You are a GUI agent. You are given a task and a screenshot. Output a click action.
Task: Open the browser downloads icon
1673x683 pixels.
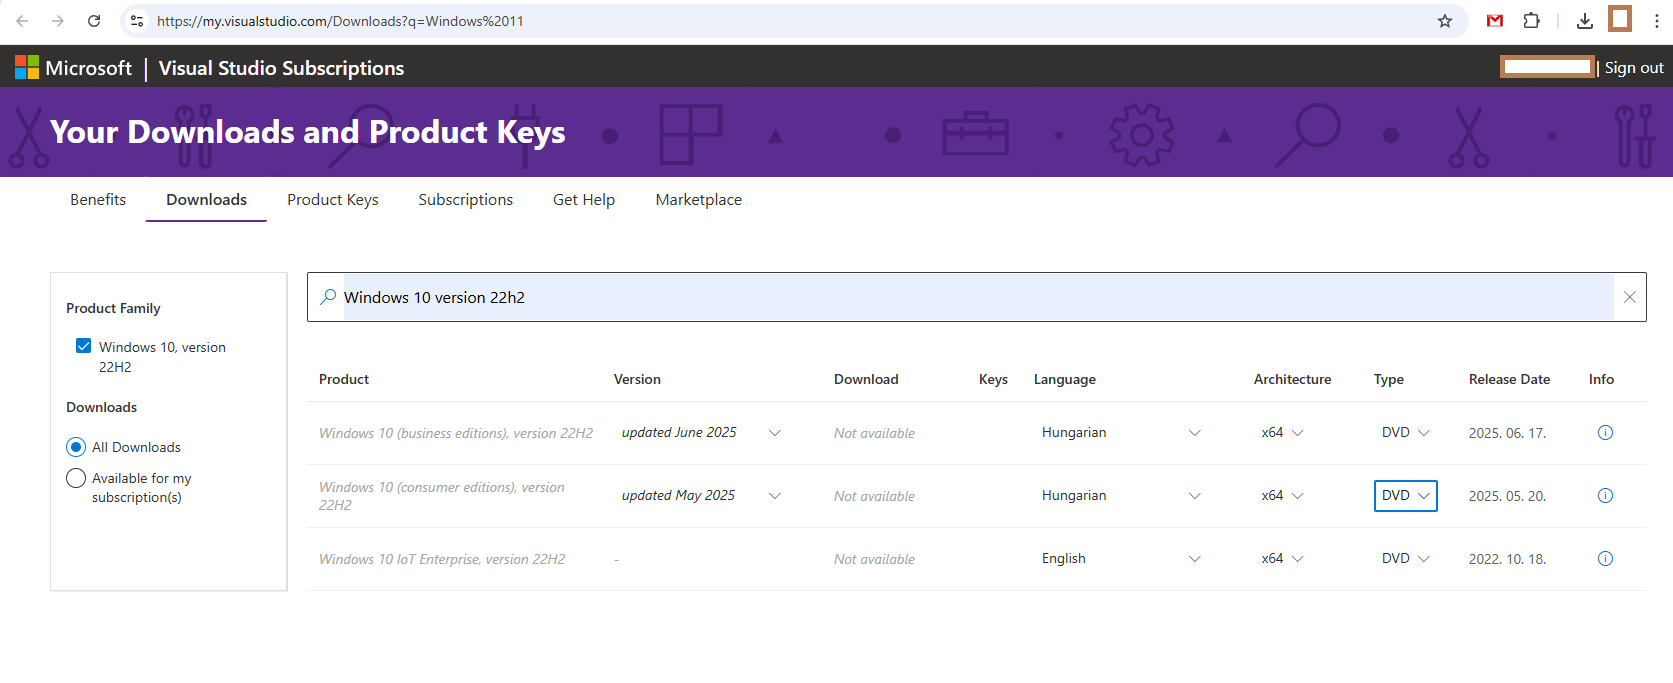(x=1585, y=21)
